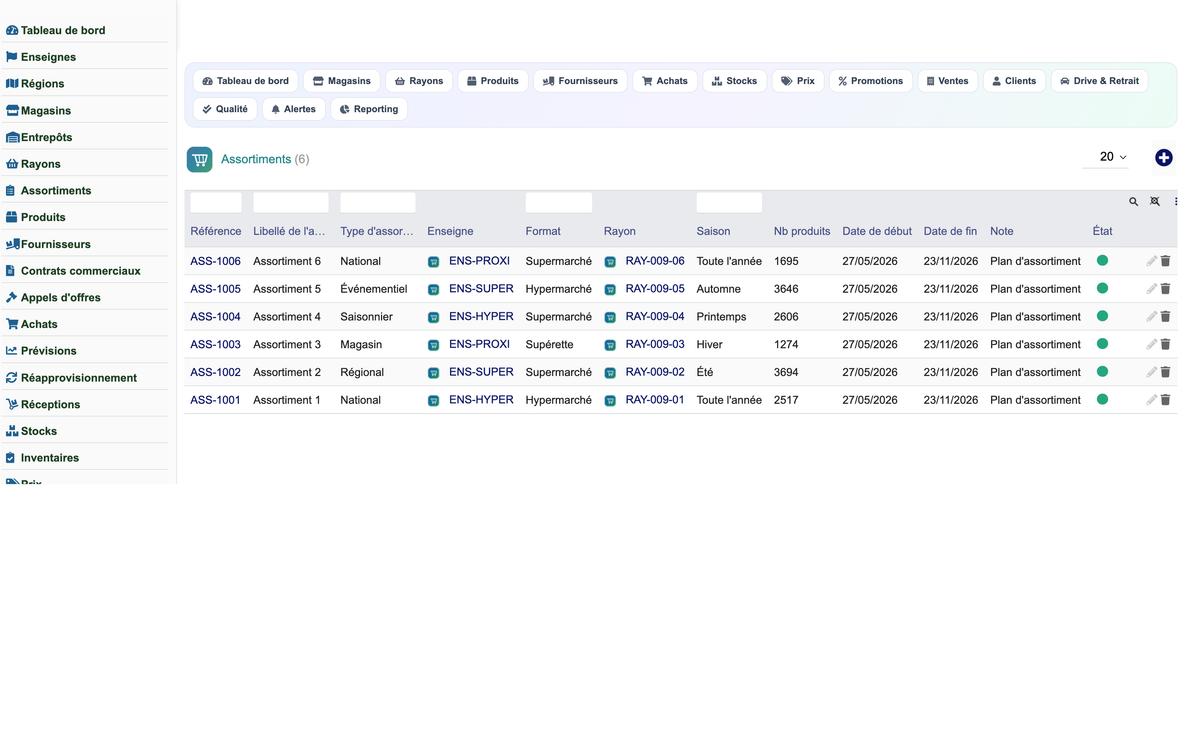Open the RAY-009-05 rayon link
Image resolution: width=1200 pixels, height=743 pixels.
655,289
